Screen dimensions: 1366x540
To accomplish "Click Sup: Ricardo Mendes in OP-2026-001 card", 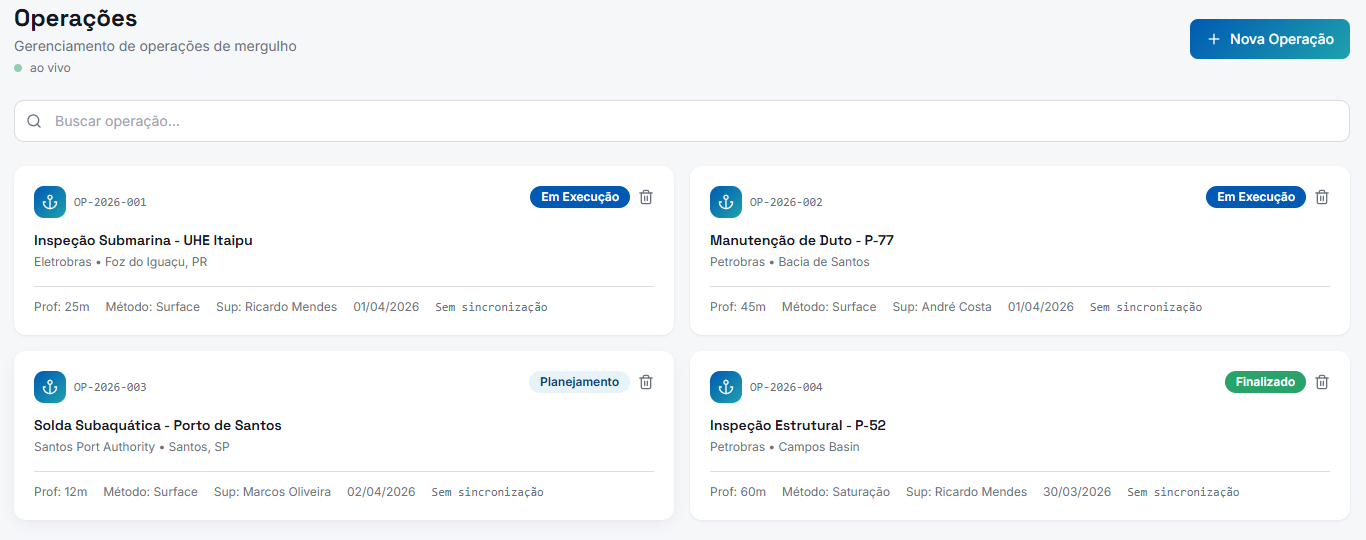I will point(277,307).
